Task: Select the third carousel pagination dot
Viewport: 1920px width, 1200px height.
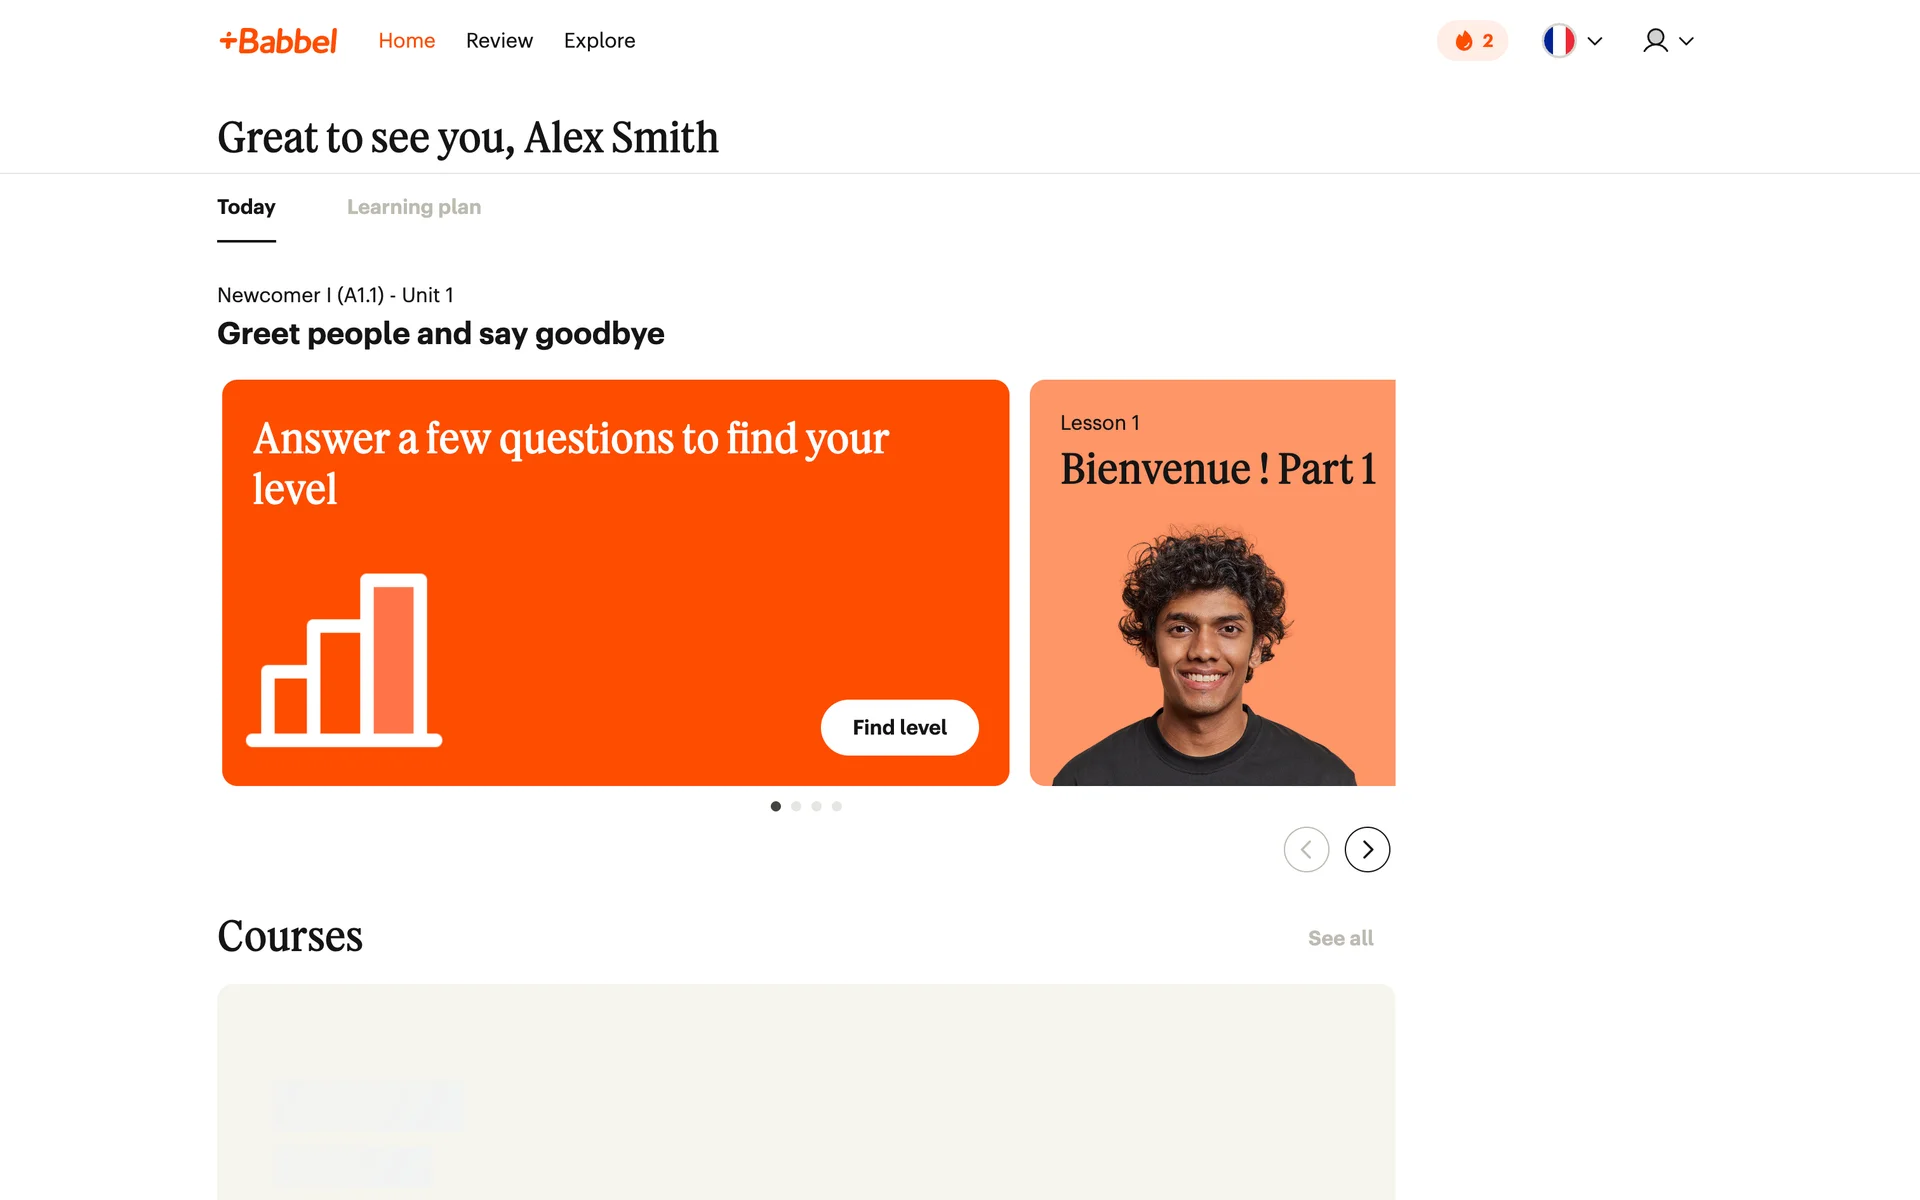Action: point(817,806)
